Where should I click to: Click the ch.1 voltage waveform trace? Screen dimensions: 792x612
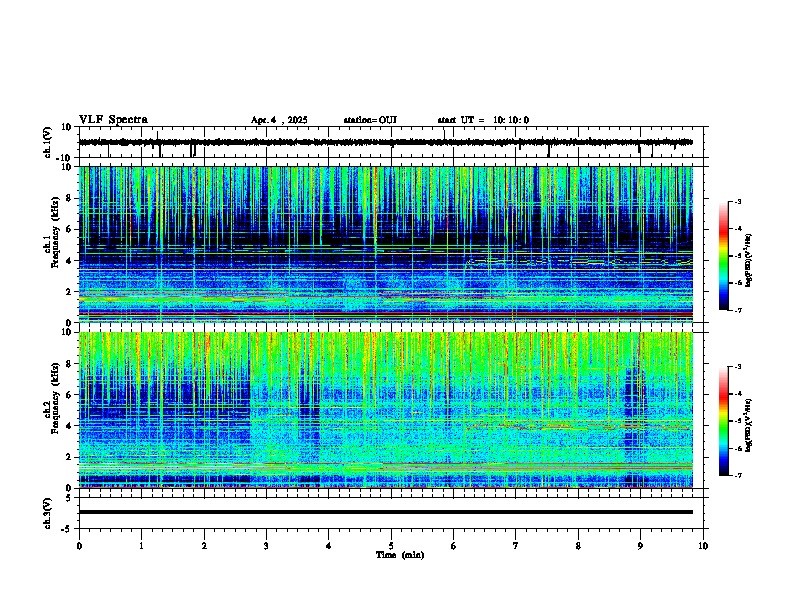point(385,142)
